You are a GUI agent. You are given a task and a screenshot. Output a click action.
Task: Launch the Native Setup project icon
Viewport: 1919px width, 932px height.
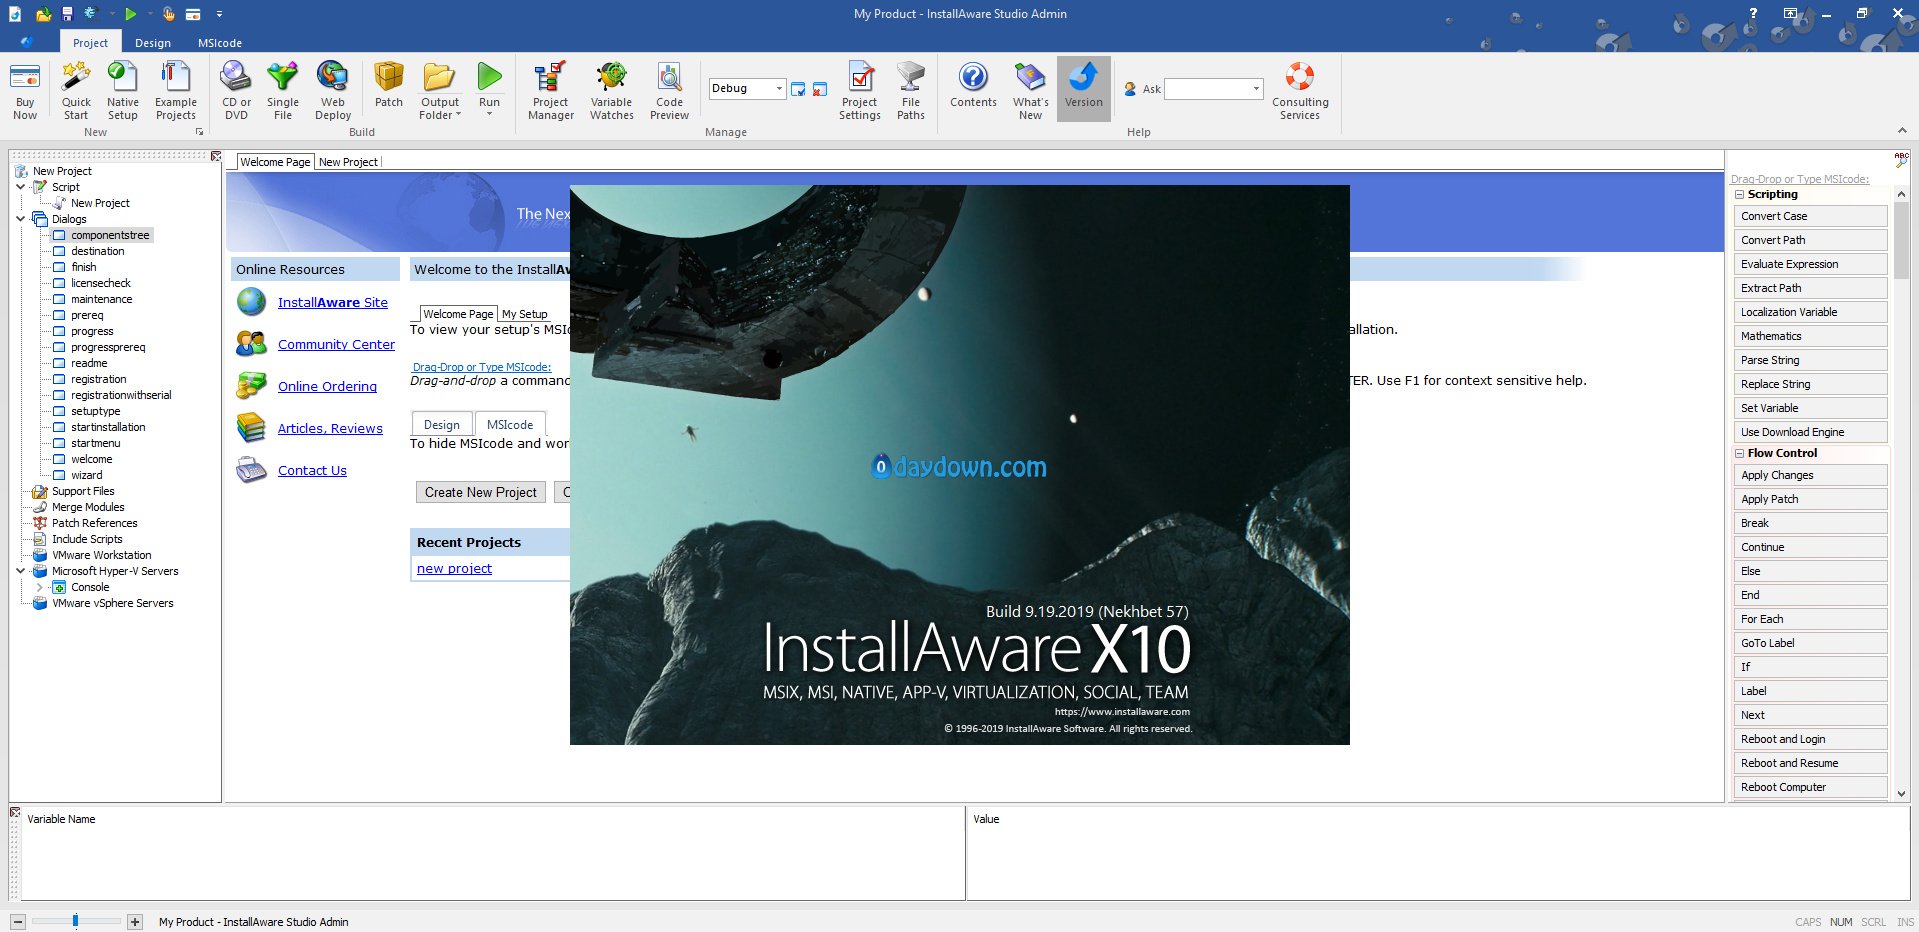tap(123, 90)
